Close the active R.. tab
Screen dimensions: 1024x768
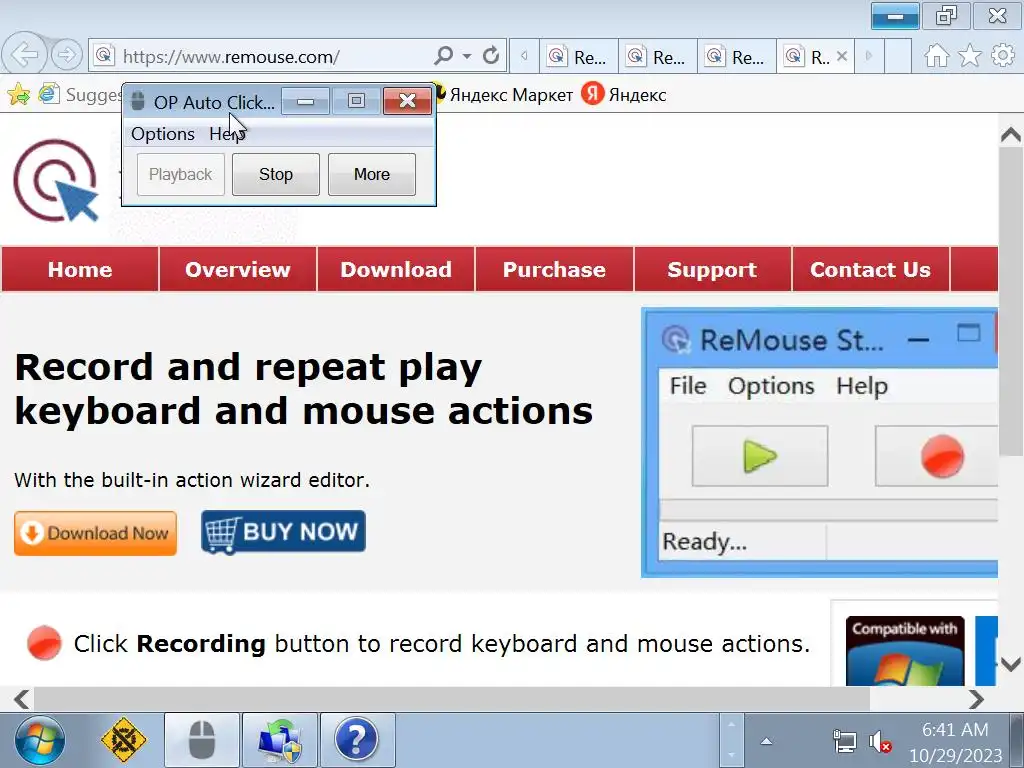tap(842, 56)
